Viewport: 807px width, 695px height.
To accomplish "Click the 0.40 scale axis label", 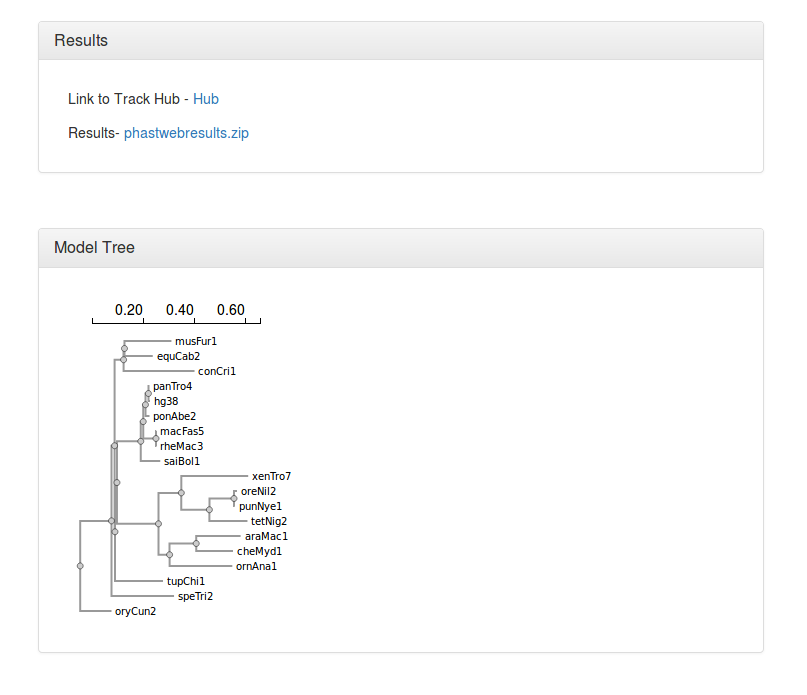I will (180, 310).
